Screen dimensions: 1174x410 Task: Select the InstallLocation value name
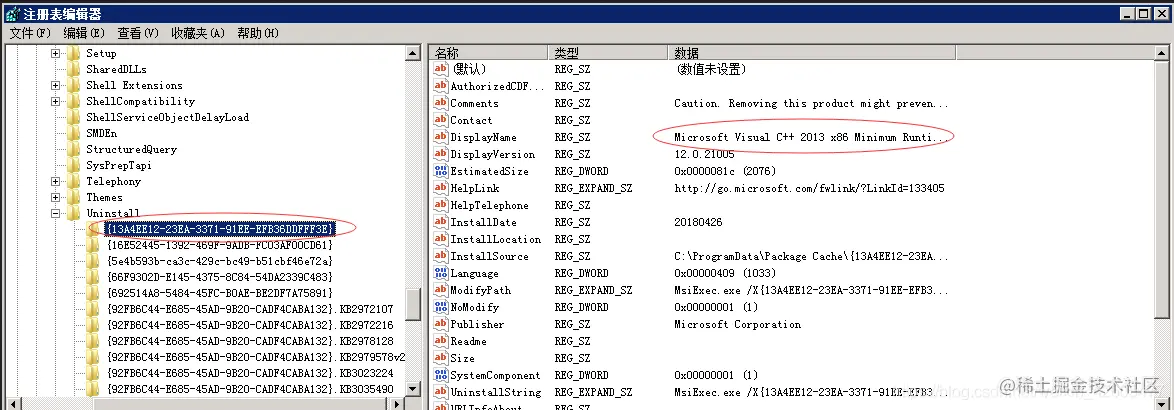click(495, 239)
